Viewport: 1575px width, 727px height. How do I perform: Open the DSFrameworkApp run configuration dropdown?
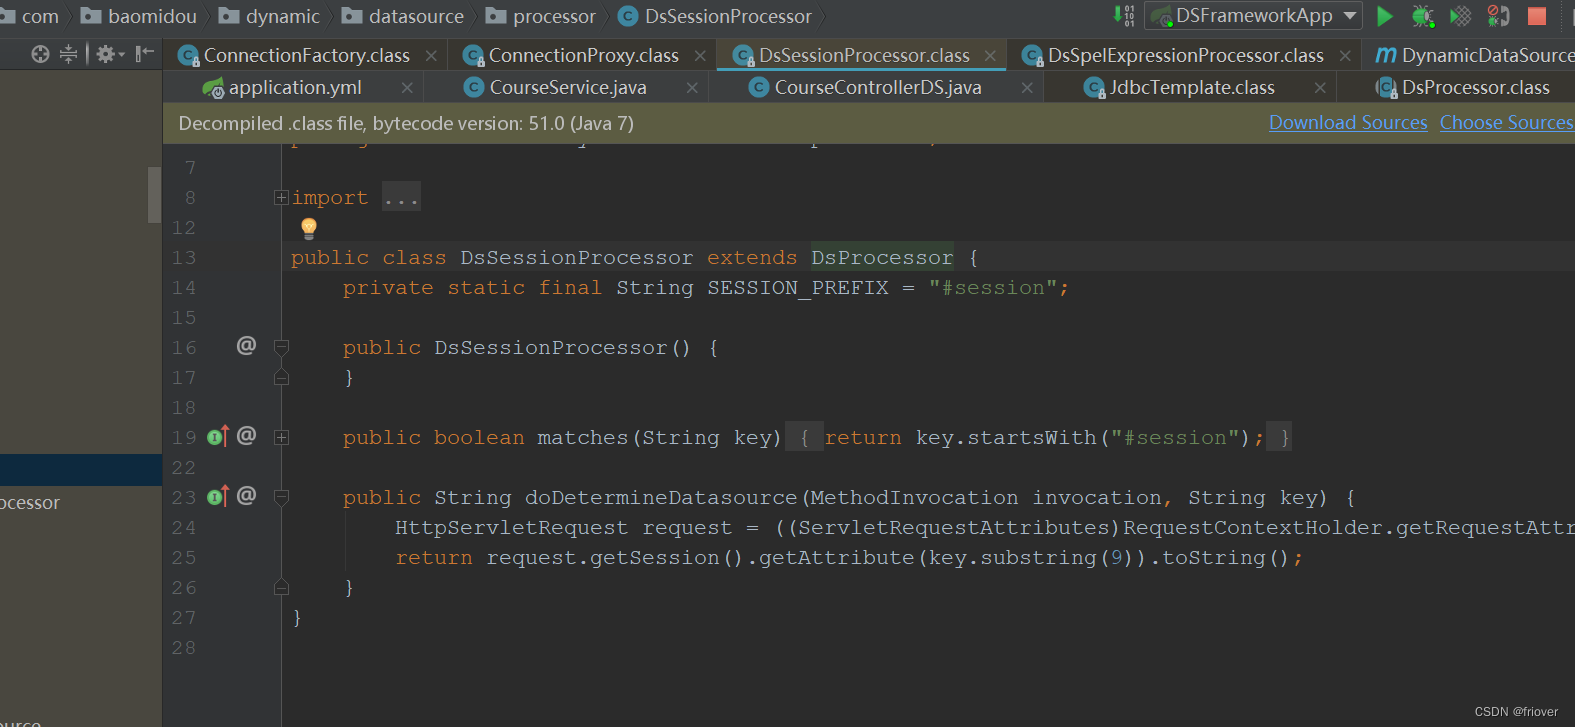1254,16
